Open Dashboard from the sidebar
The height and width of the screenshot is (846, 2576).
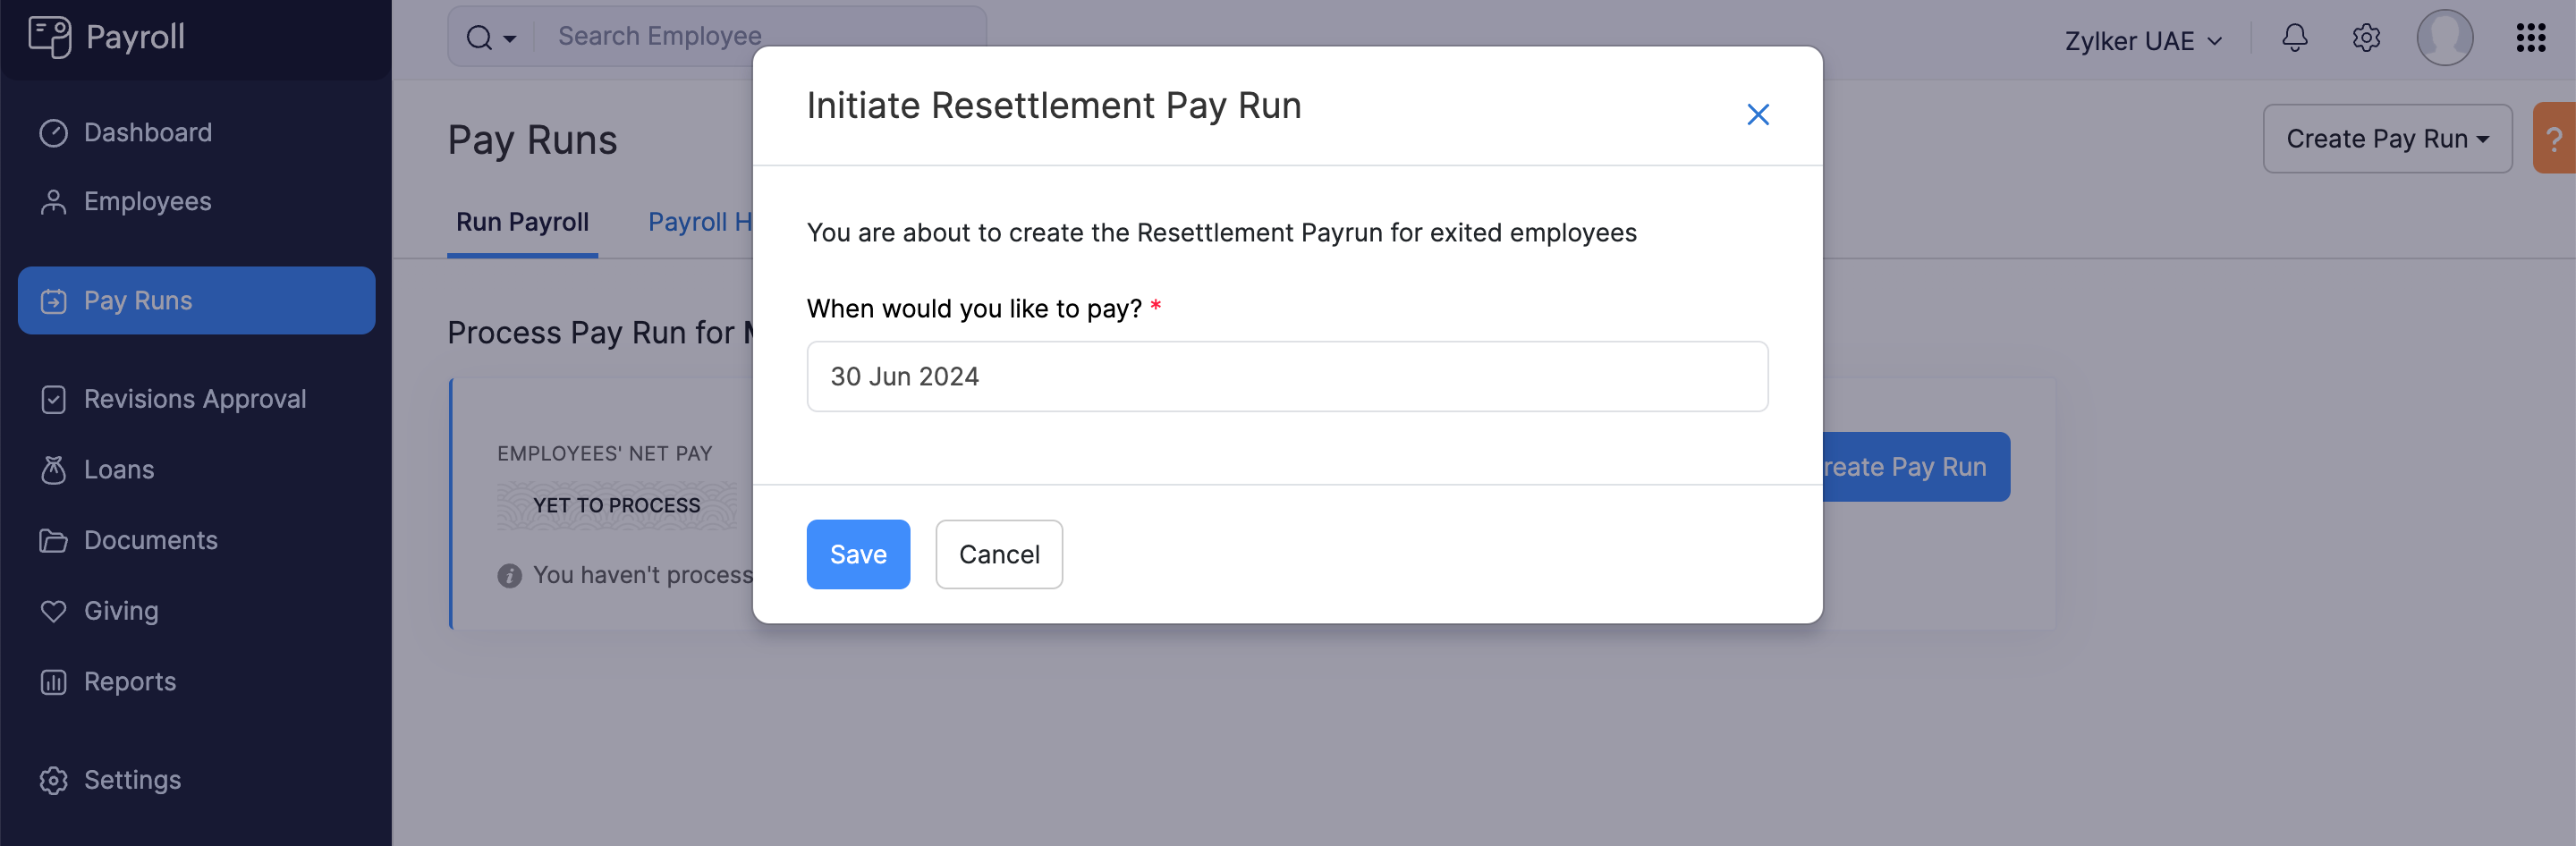pyautogui.click(x=147, y=133)
